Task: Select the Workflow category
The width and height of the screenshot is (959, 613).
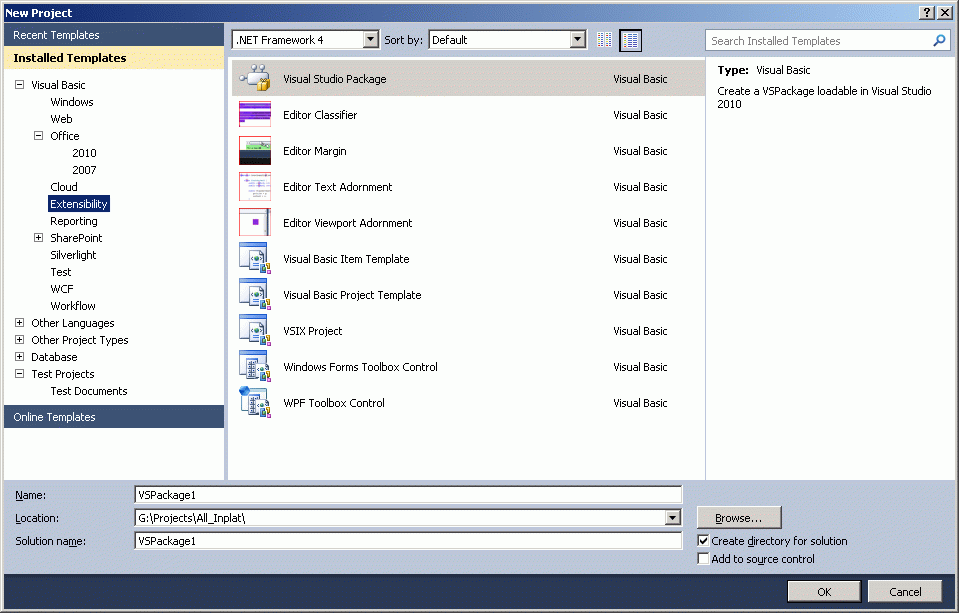Action: (x=73, y=305)
